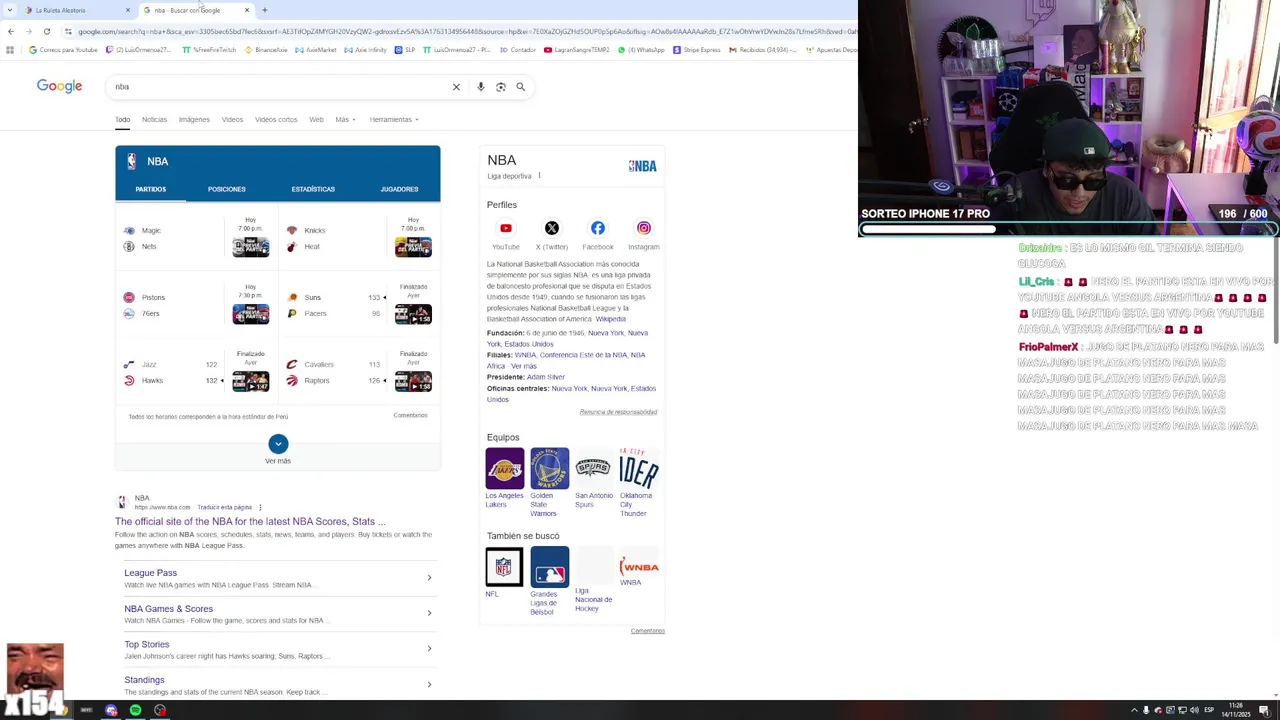Open a new browser tab
The width and height of the screenshot is (1280, 720).
tap(264, 10)
